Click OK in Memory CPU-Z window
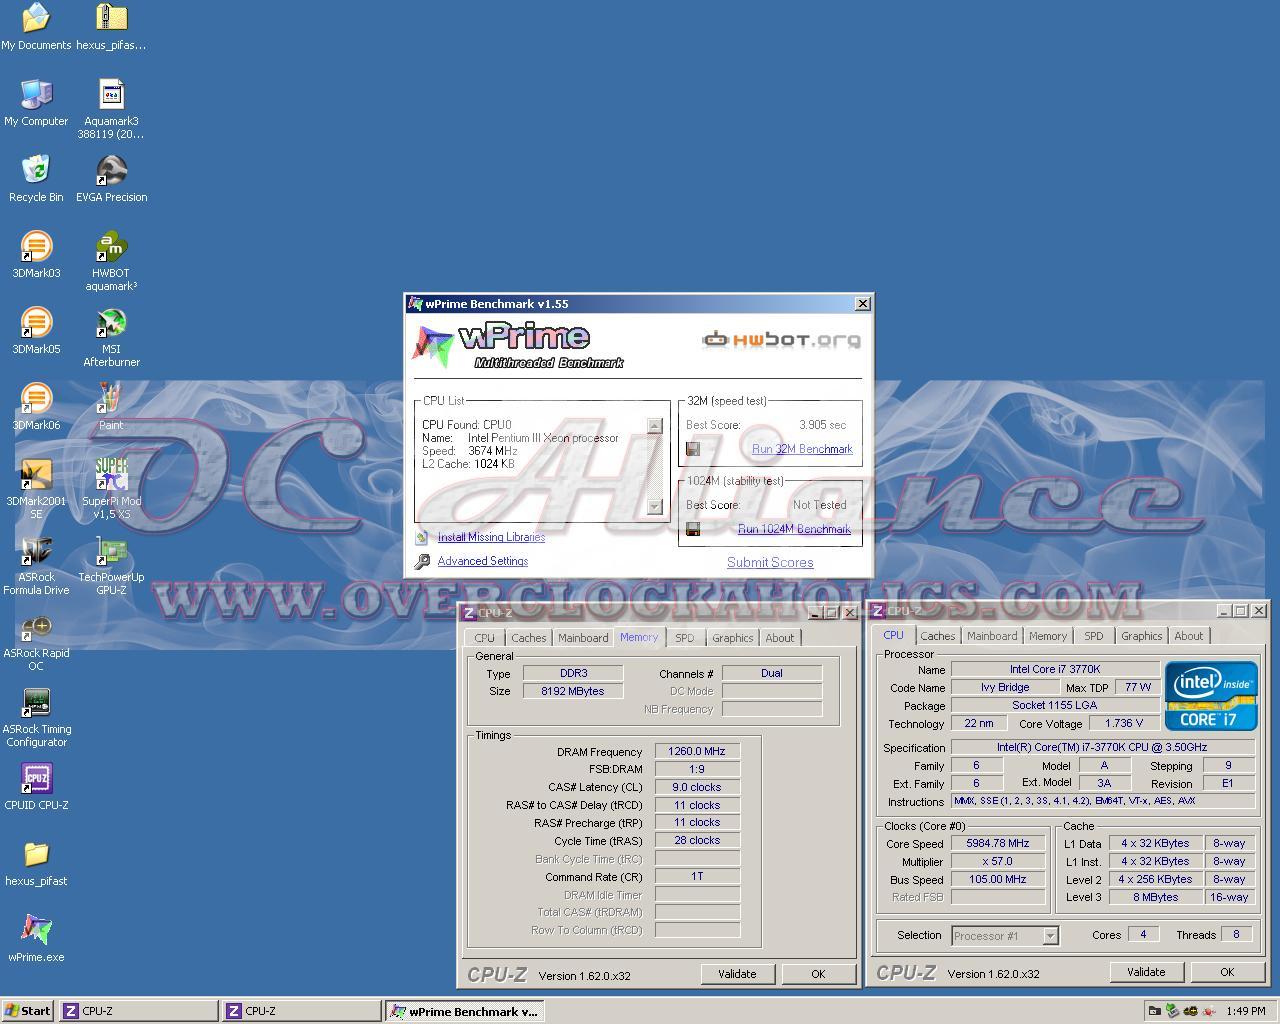Image resolution: width=1280 pixels, height=1024 pixels. pyautogui.click(x=818, y=974)
